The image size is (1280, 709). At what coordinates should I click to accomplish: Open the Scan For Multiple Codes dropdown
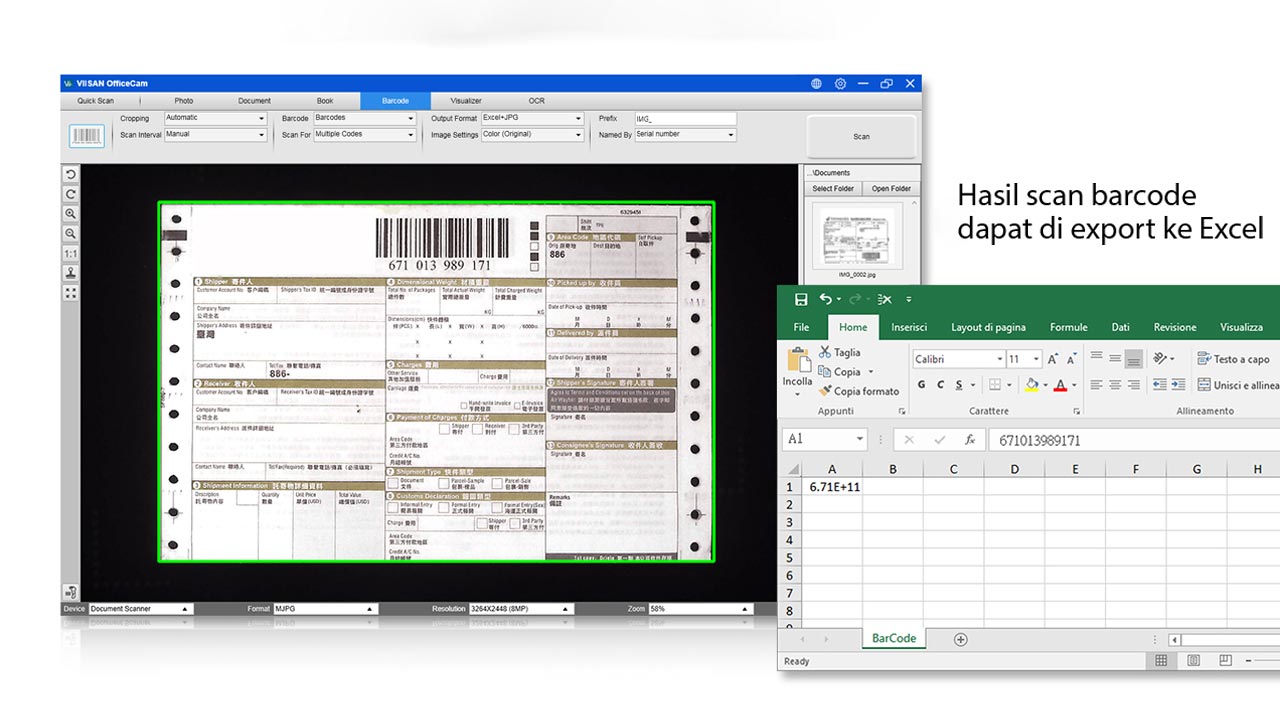click(x=364, y=135)
